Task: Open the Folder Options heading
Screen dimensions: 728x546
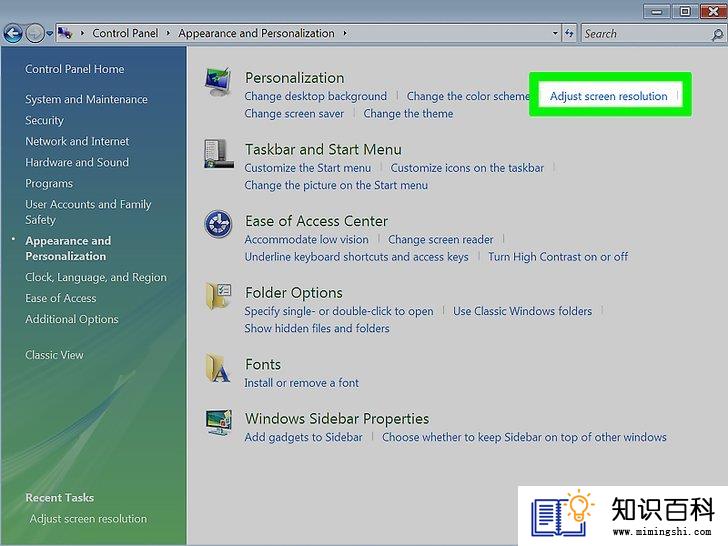Action: (x=294, y=292)
